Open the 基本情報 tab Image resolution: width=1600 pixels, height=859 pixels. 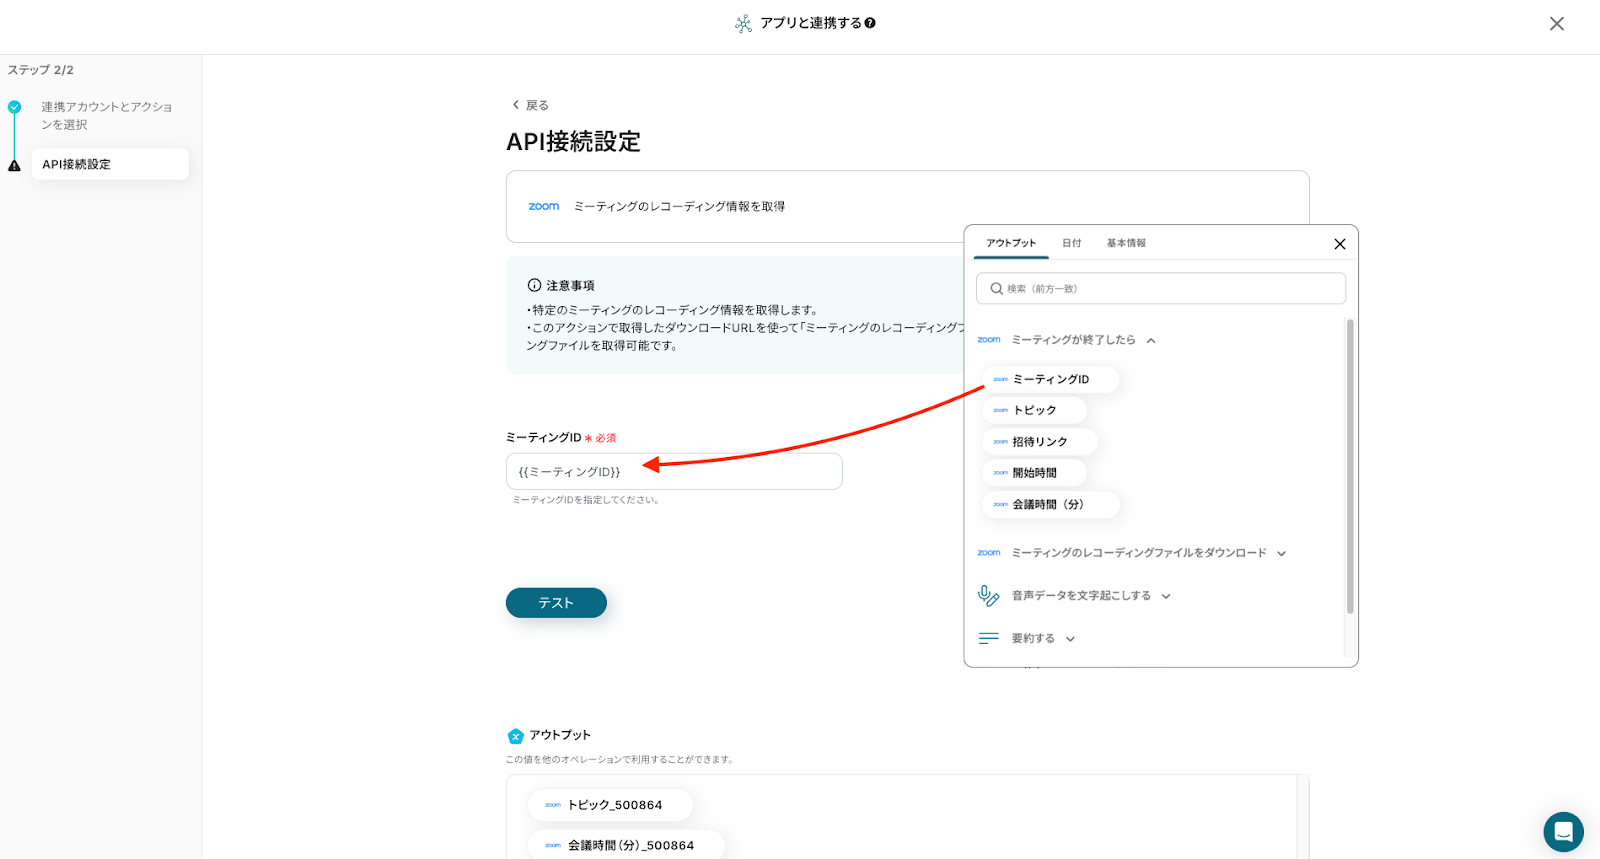(x=1126, y=244)
